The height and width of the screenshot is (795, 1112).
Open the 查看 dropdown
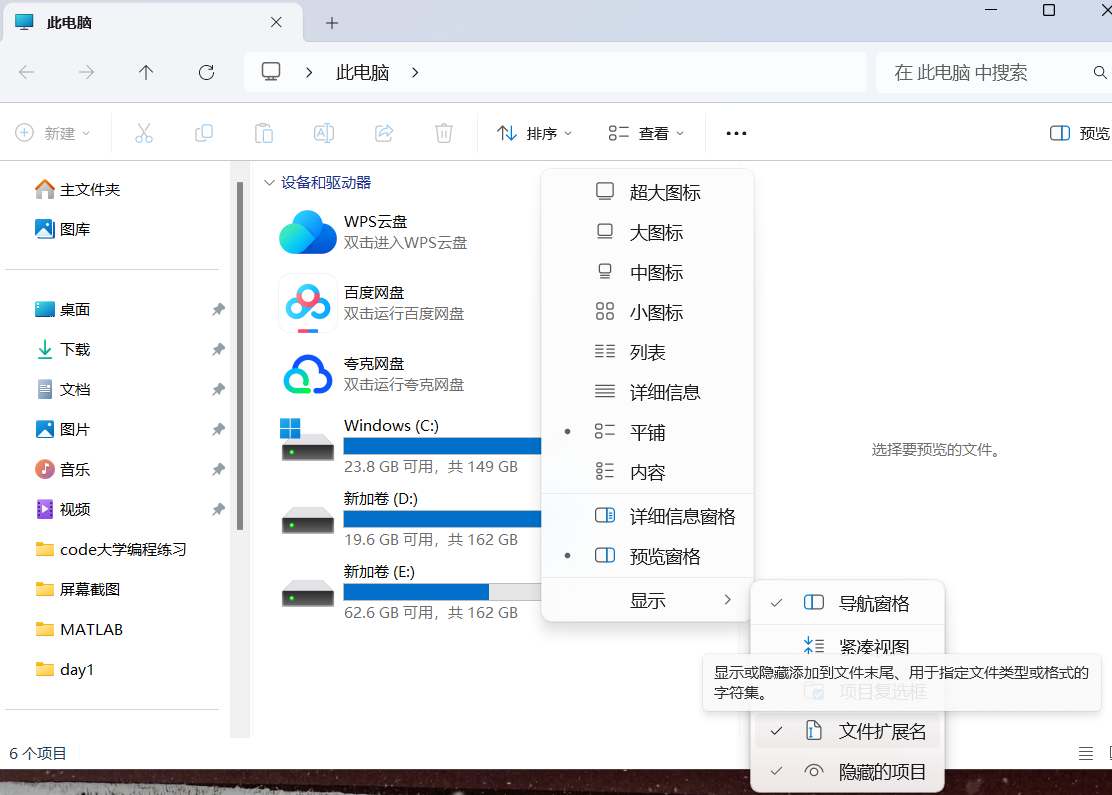click(646, 133)
